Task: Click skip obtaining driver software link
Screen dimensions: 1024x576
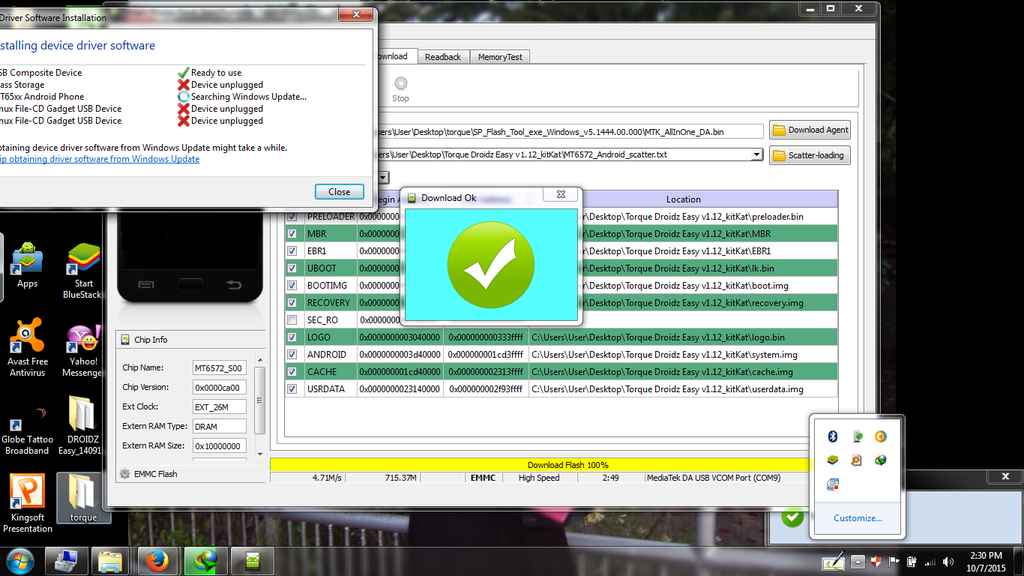Action: click(99, 159)
